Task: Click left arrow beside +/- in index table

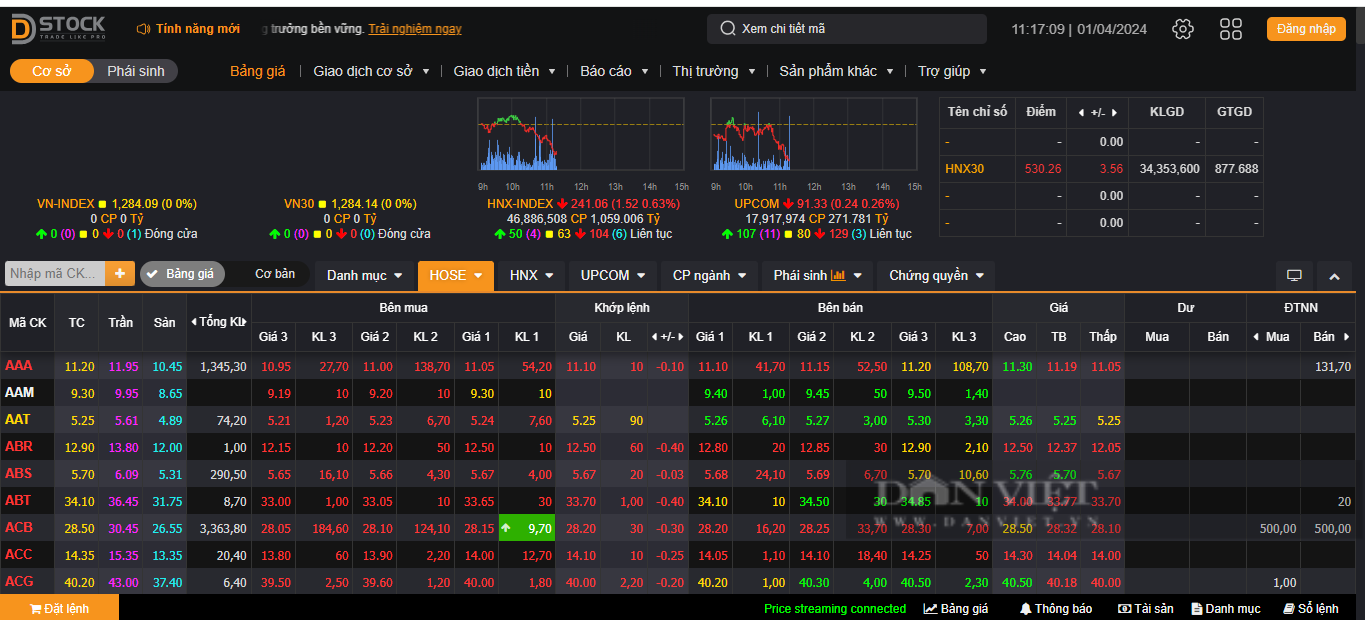Action: 1080,112
